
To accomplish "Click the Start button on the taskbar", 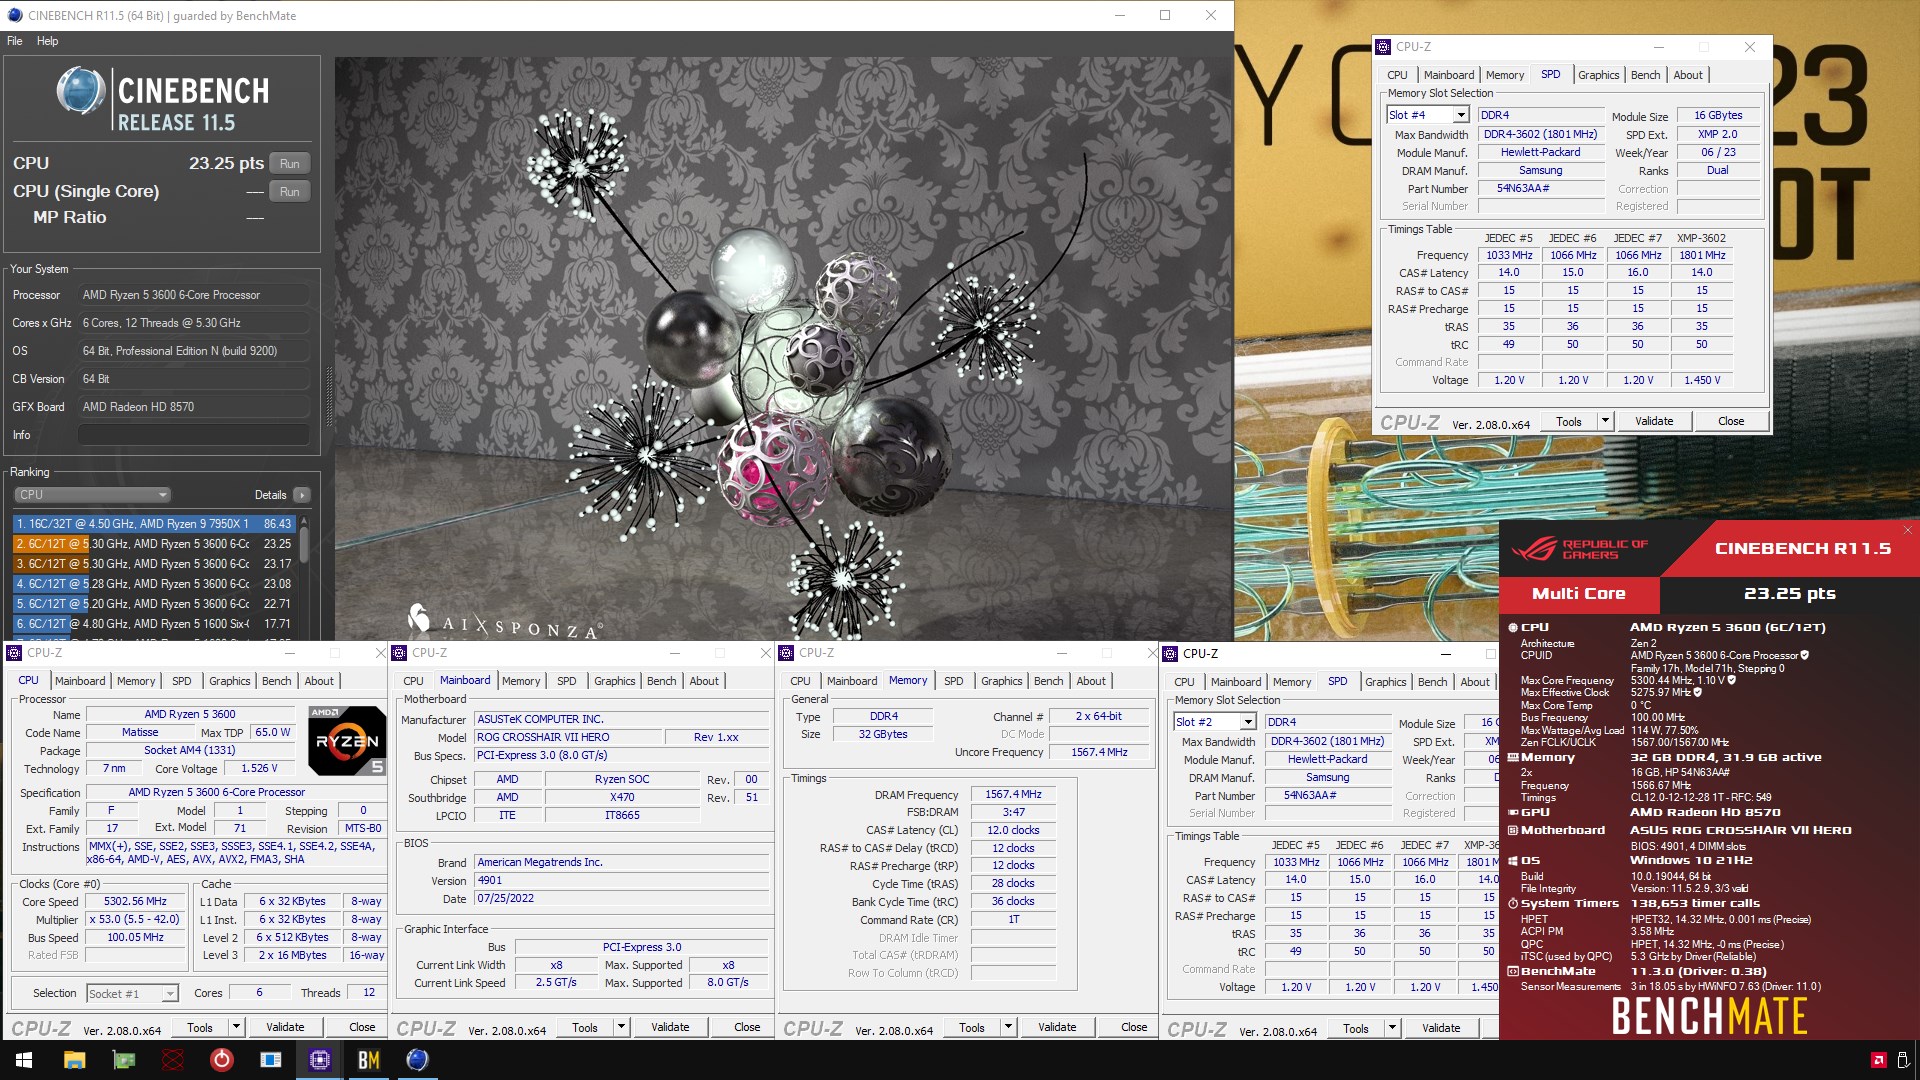I will pos(24,1060).
